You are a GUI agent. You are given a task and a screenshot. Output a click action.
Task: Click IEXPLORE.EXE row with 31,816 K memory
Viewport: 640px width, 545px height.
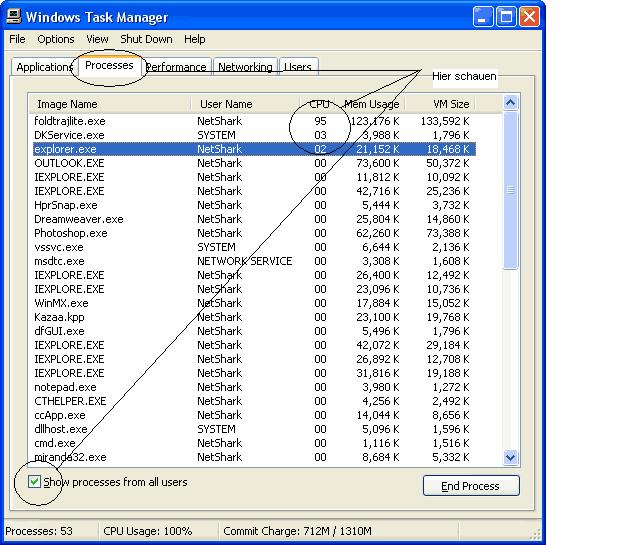coord(254,373)
